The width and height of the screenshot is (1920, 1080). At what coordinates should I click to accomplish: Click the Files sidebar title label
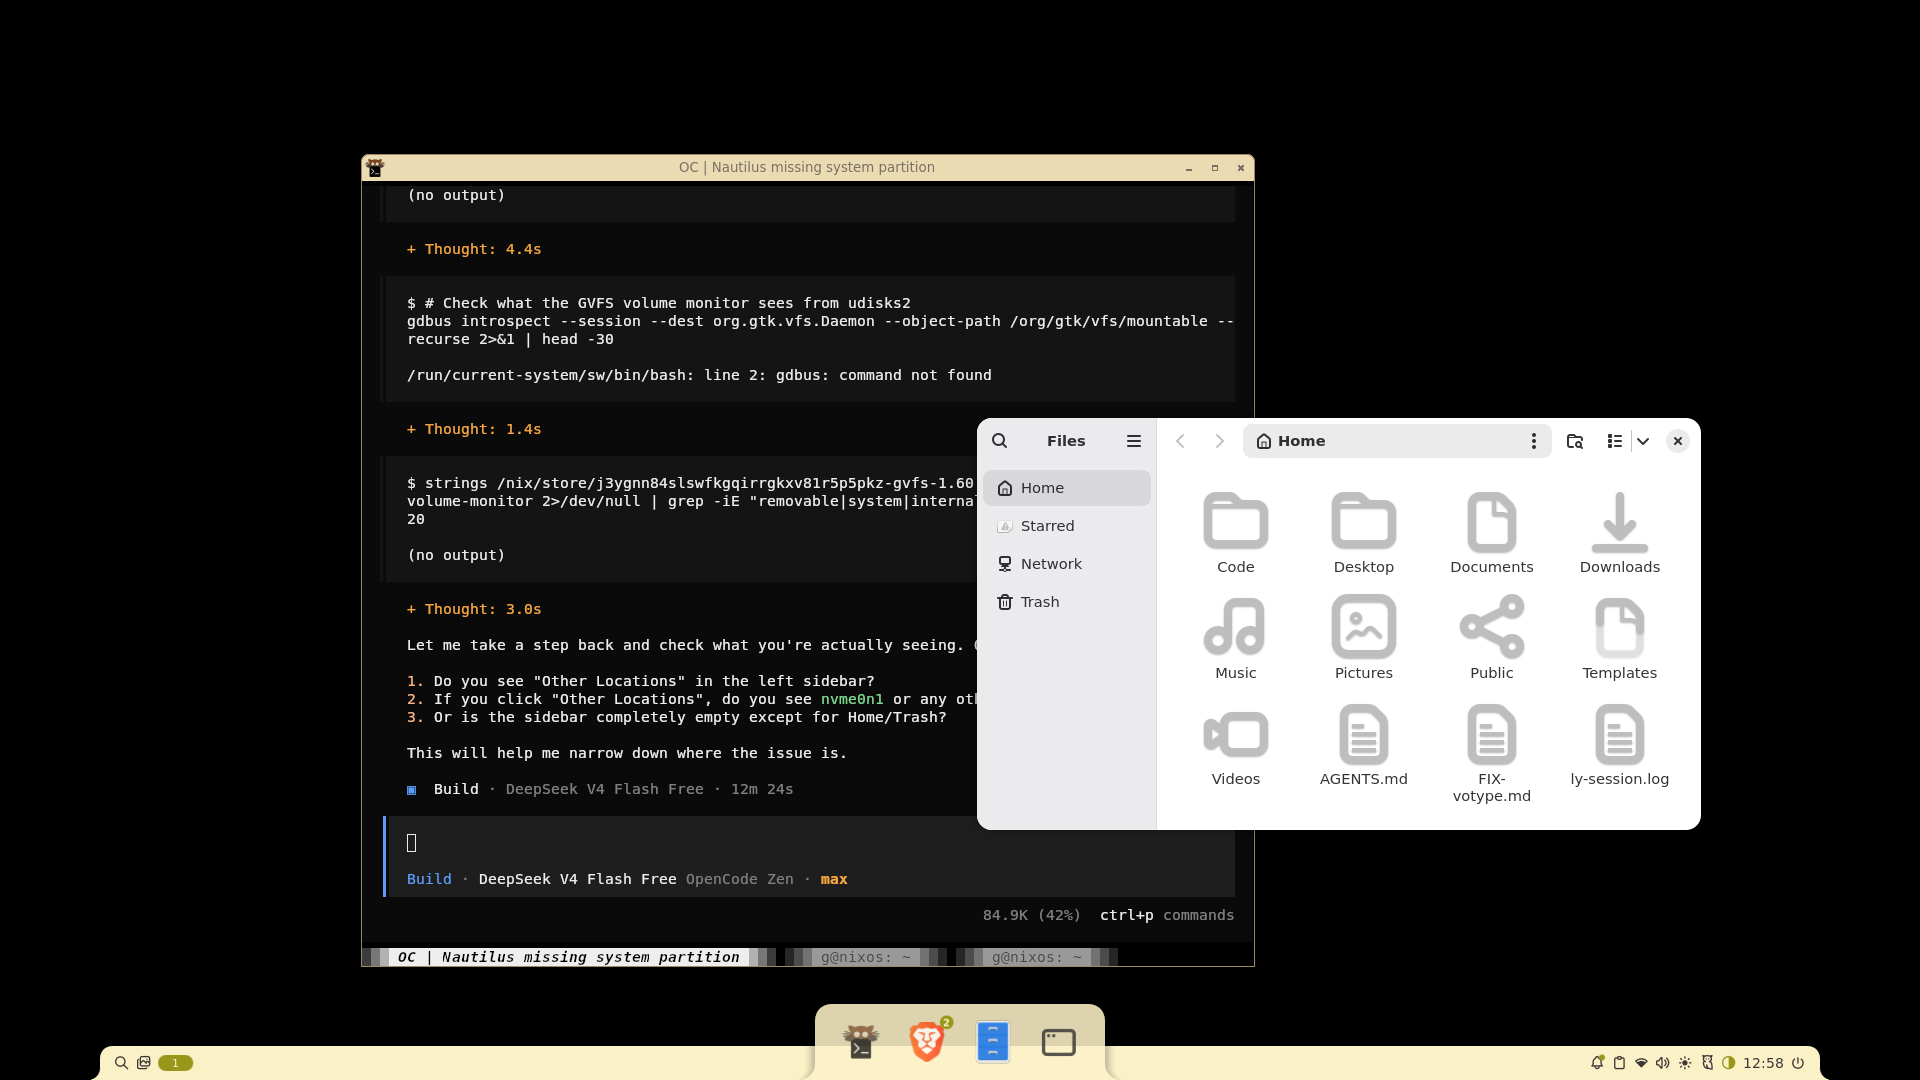pos(1066,441)
